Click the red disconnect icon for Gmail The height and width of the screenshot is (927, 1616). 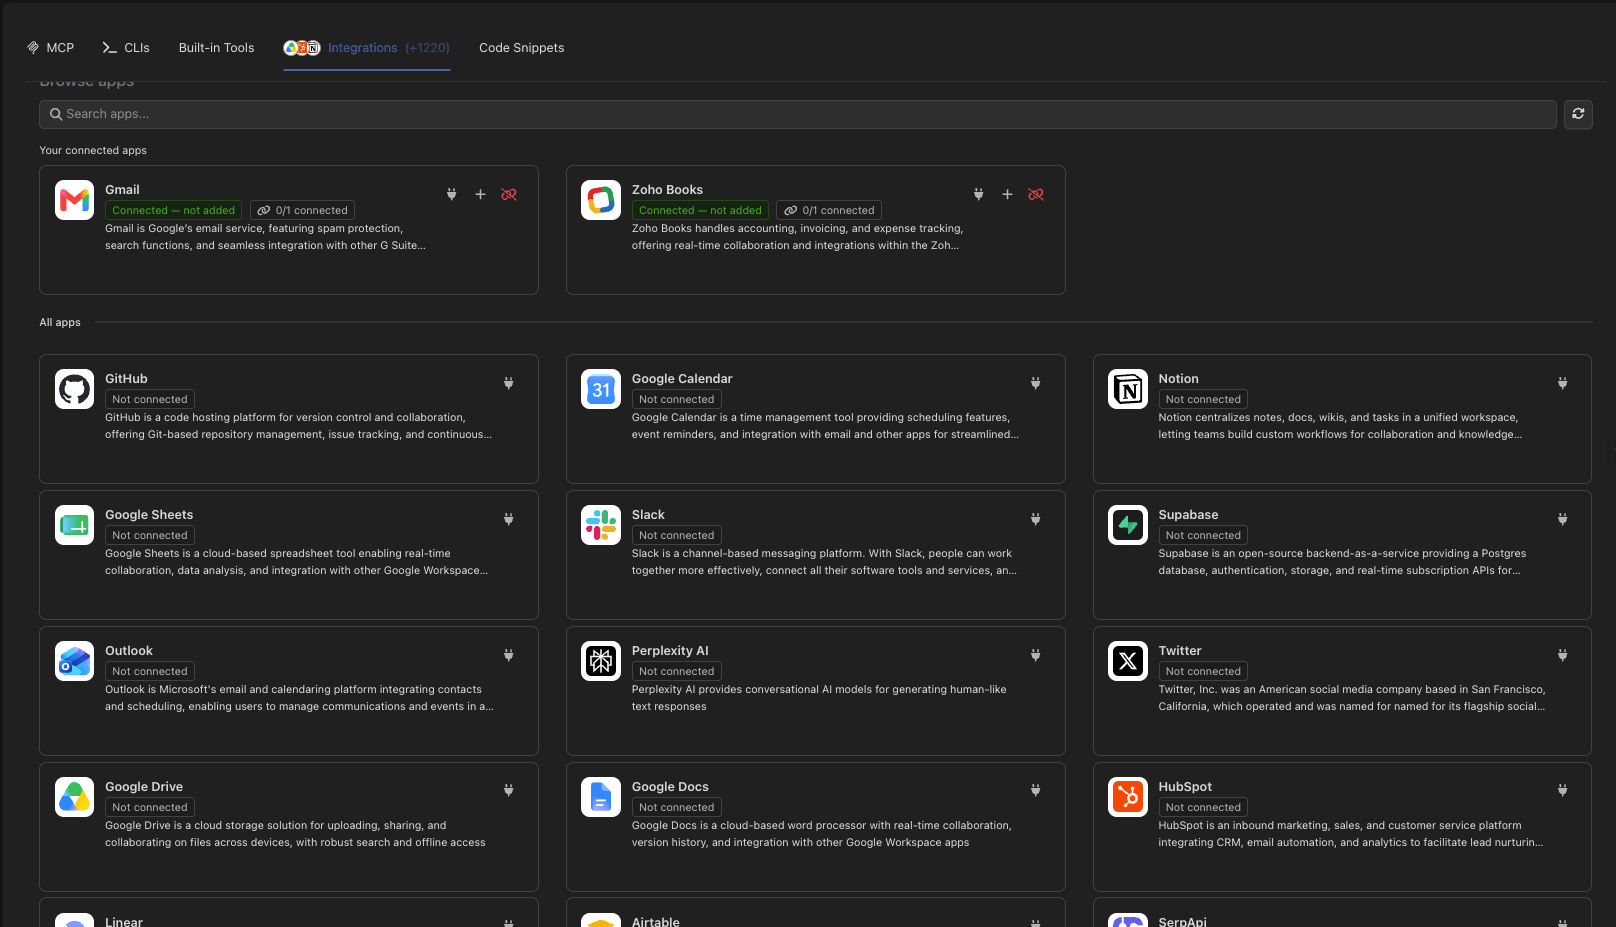[509, 194]
